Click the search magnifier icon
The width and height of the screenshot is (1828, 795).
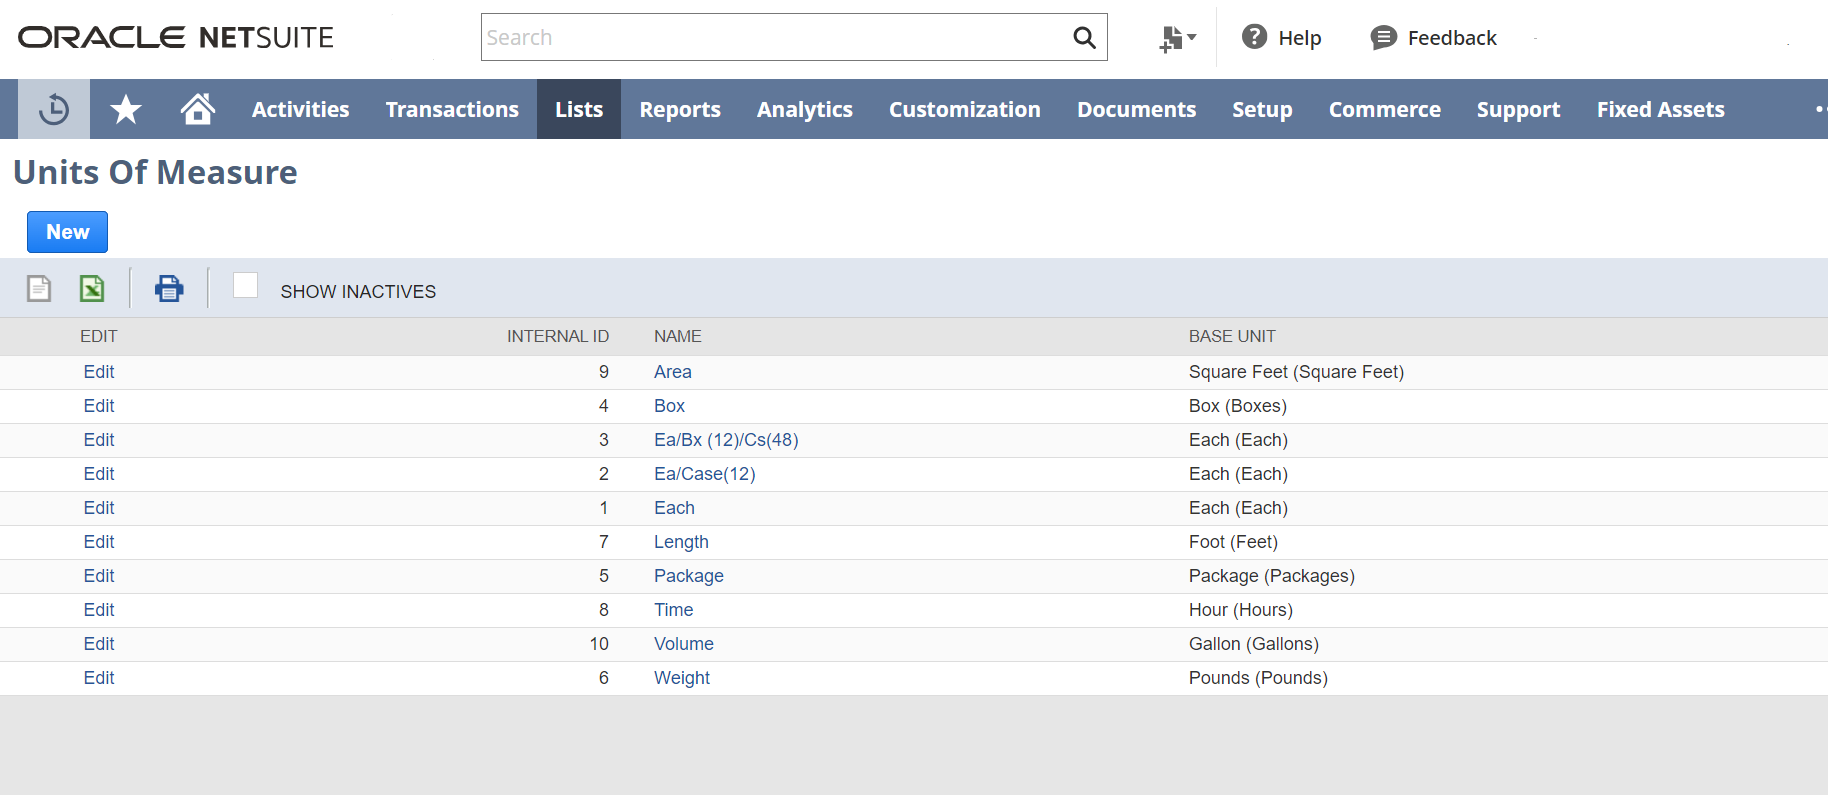click(x=1084, y=38)
